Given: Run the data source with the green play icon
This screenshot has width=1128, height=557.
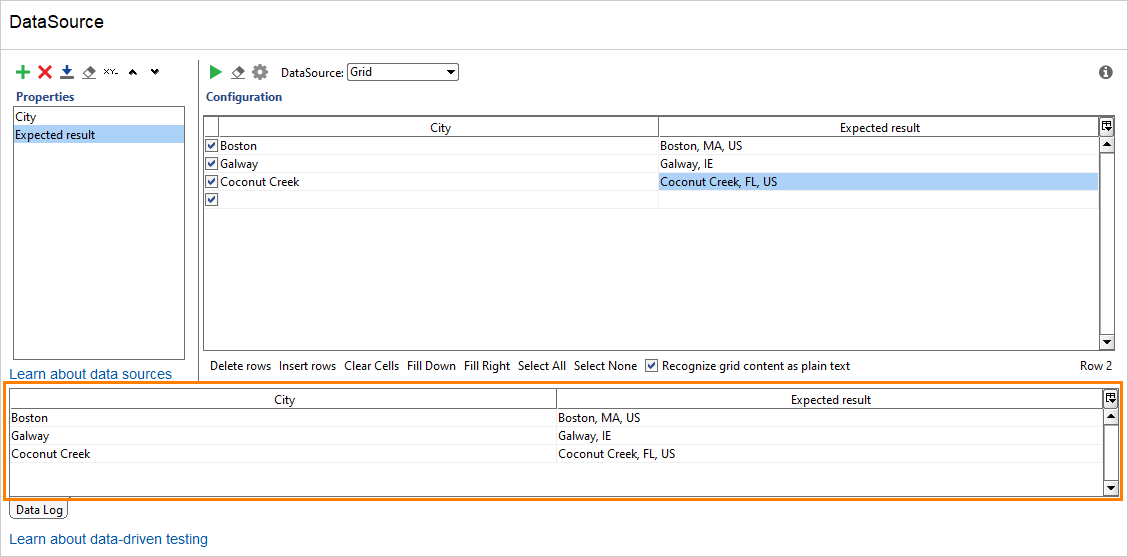Looking at the screenshot, I should (x=216, y=72).
